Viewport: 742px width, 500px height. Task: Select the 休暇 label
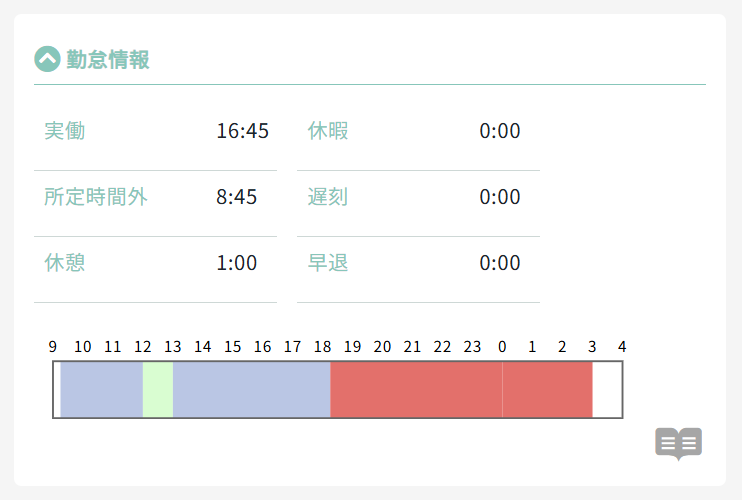pyautogui.click(x=328, y=131)
